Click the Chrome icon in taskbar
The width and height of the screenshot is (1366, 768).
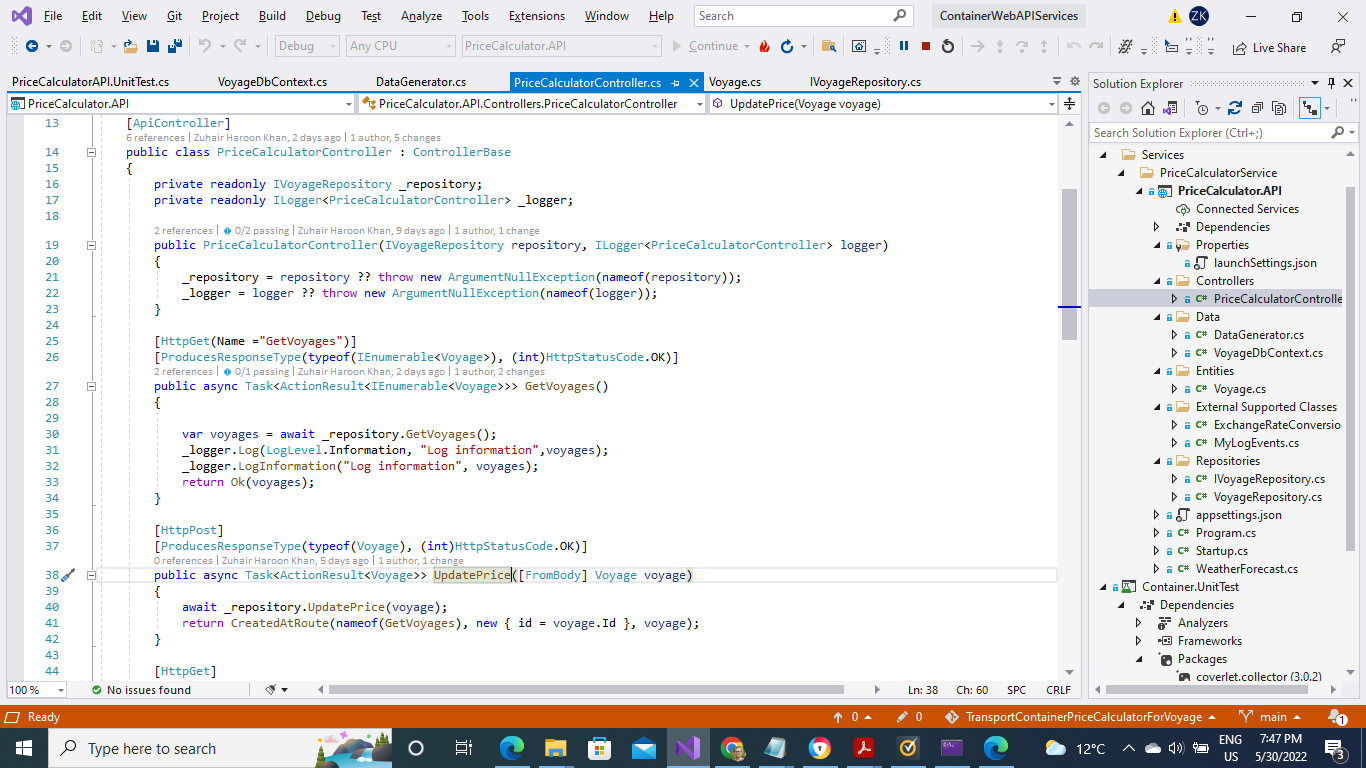point(733,748)
